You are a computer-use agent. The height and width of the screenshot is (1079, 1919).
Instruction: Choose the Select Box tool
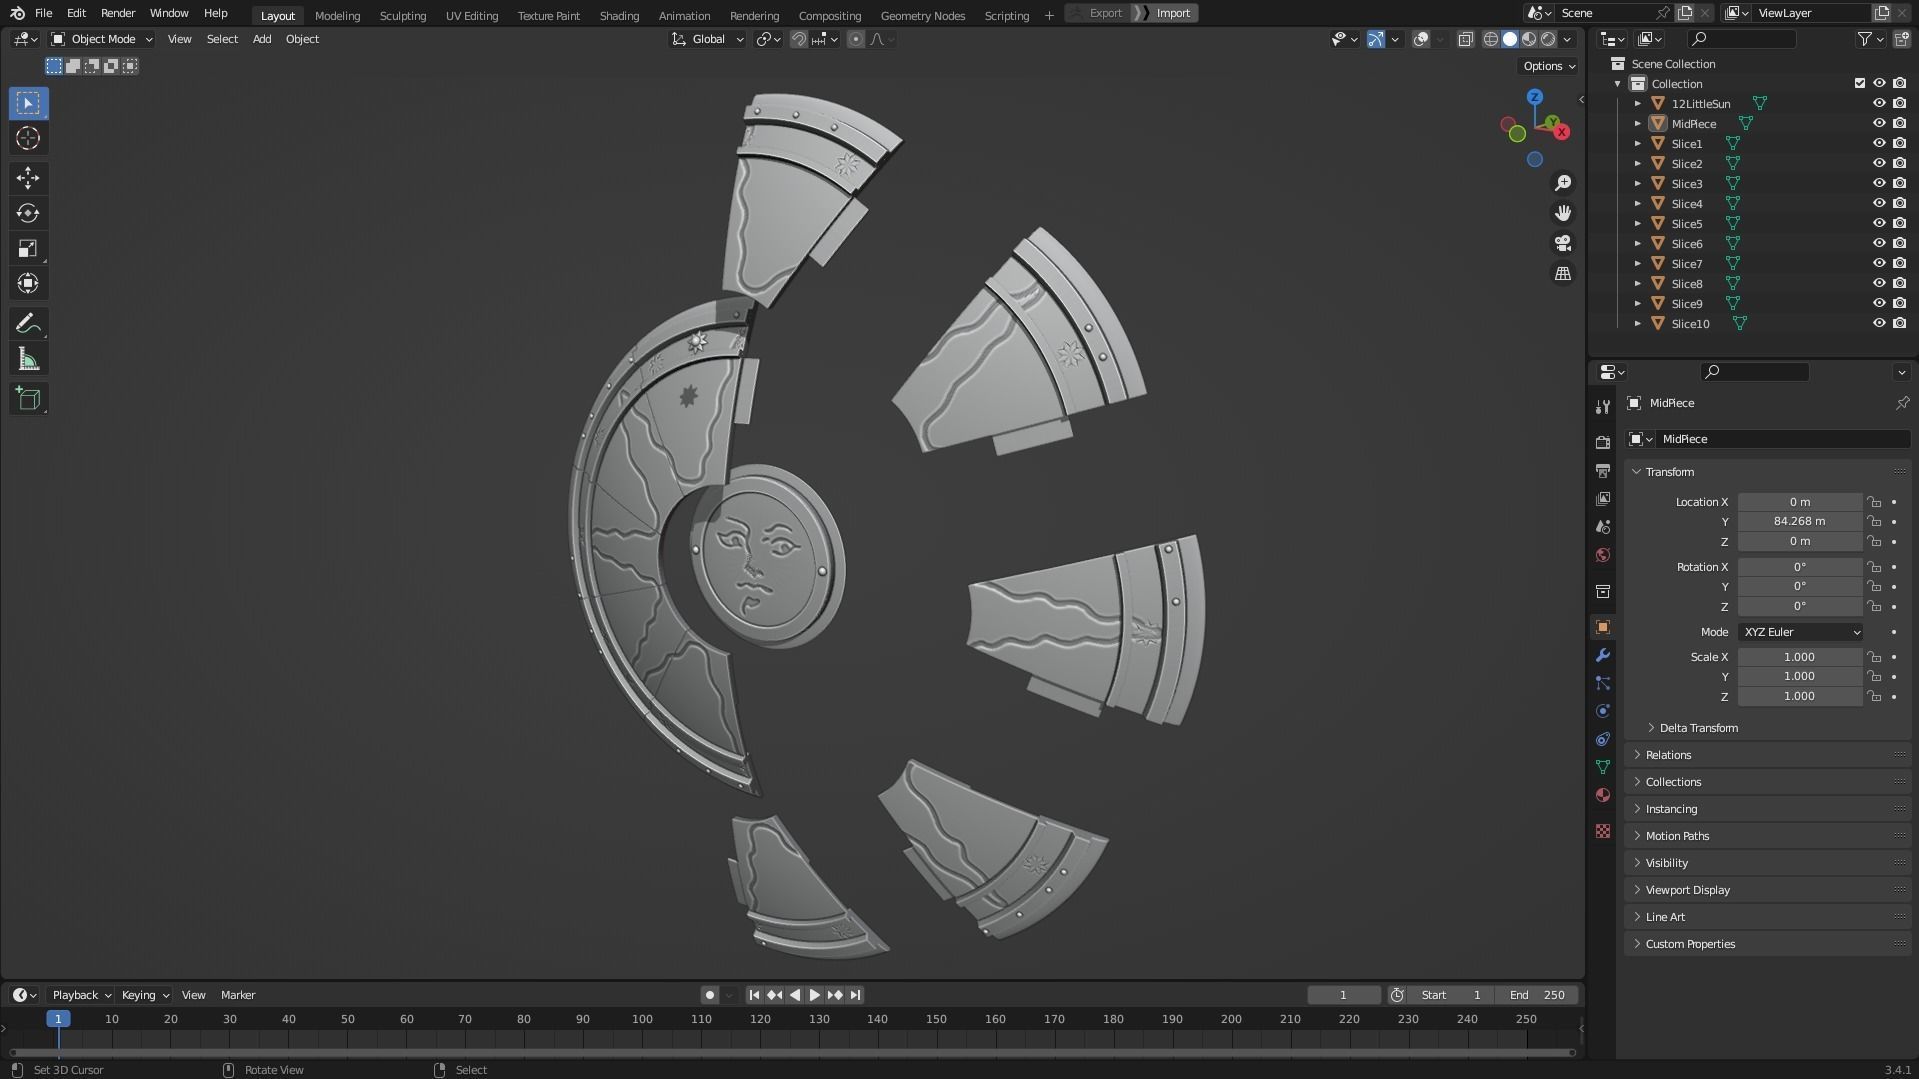pos(28,103)
